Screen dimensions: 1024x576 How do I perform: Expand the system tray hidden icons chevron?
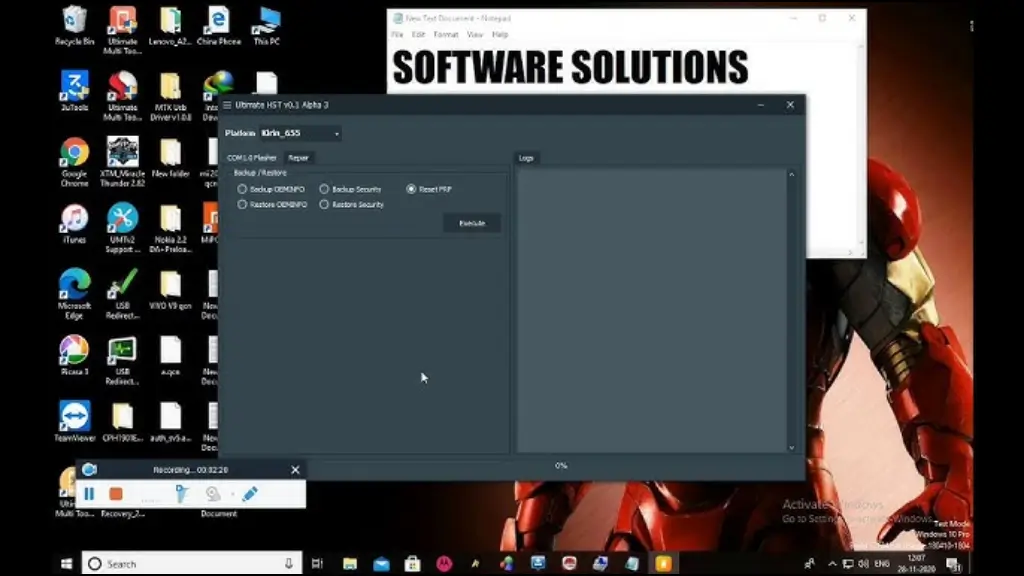(832, 564)
